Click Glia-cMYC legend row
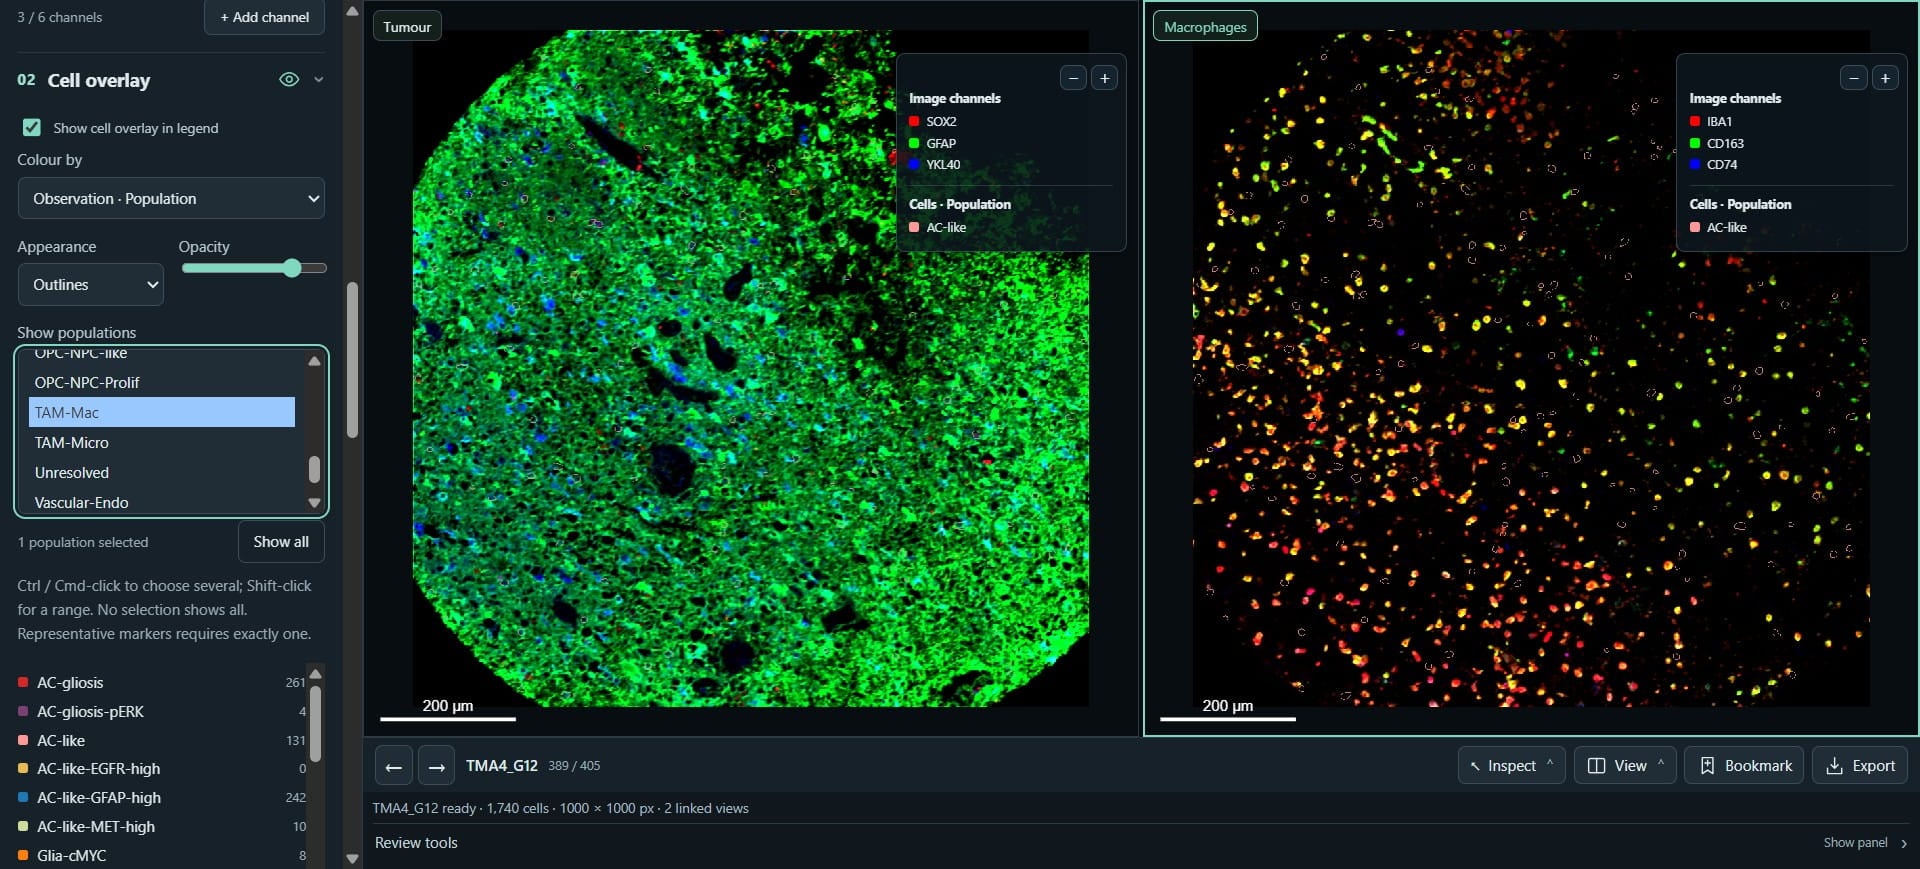Screen dimensions: 1920x869 pos(161,856)
